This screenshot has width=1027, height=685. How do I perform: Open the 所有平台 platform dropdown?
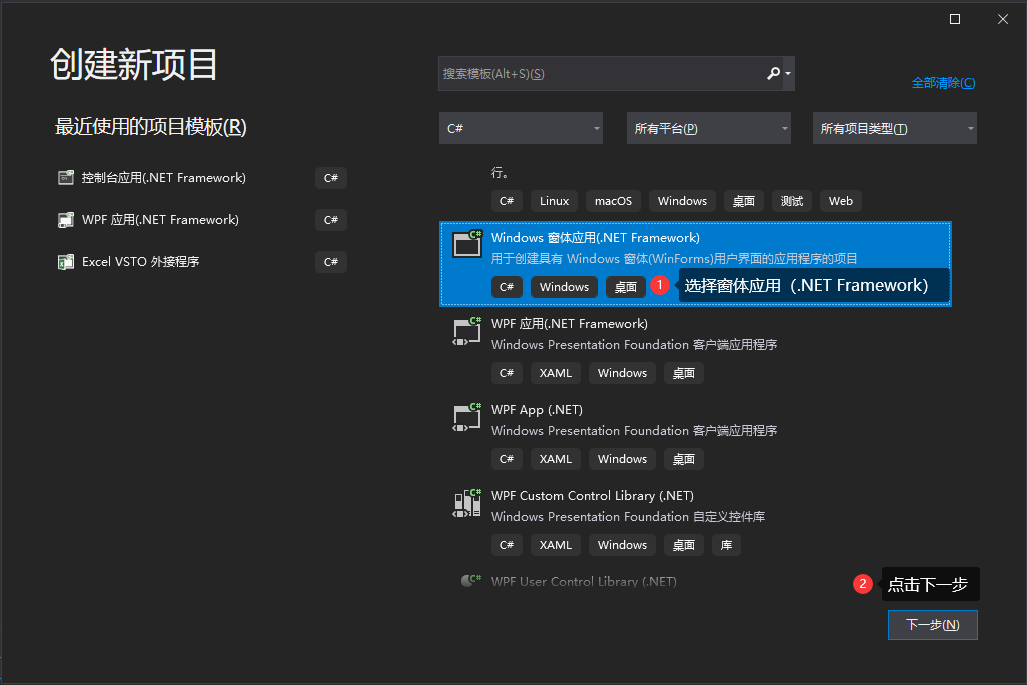coord(709,128)
